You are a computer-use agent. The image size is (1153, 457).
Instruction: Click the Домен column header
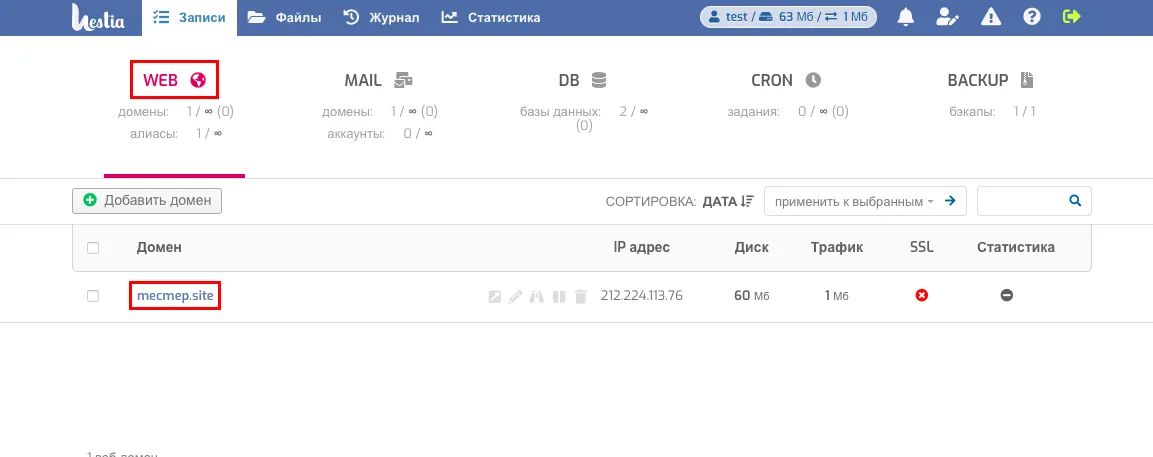point(159,247)
